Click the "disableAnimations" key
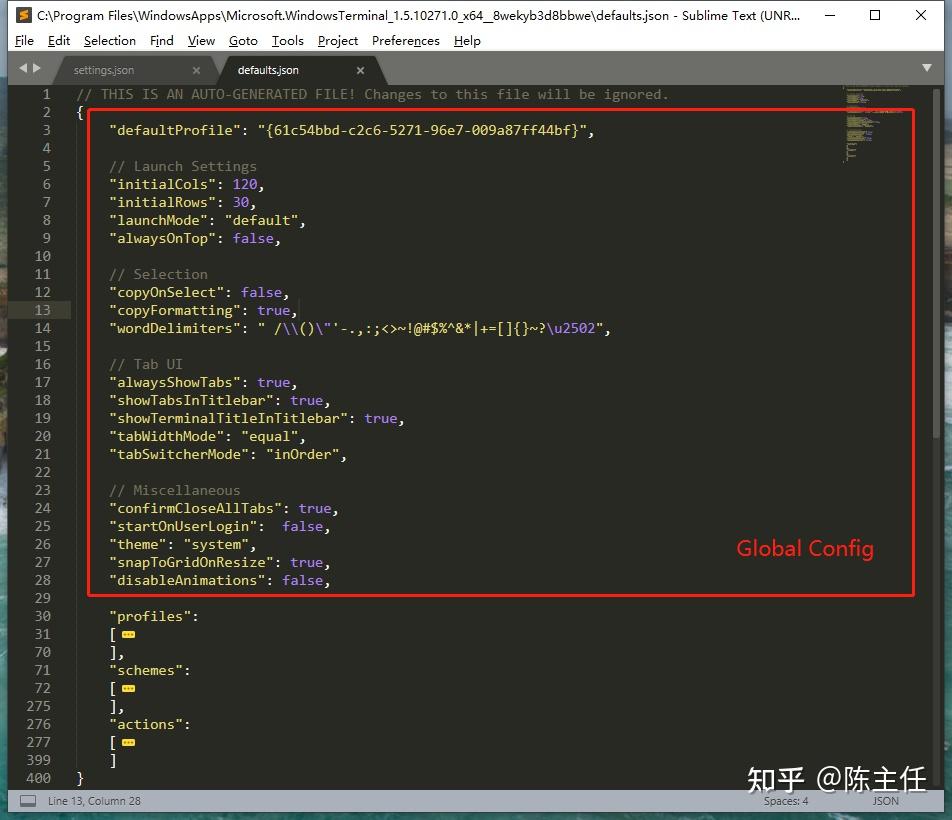The width and height of the screenshot is (952, 820). pyautogui.click(x=187, y=580)
